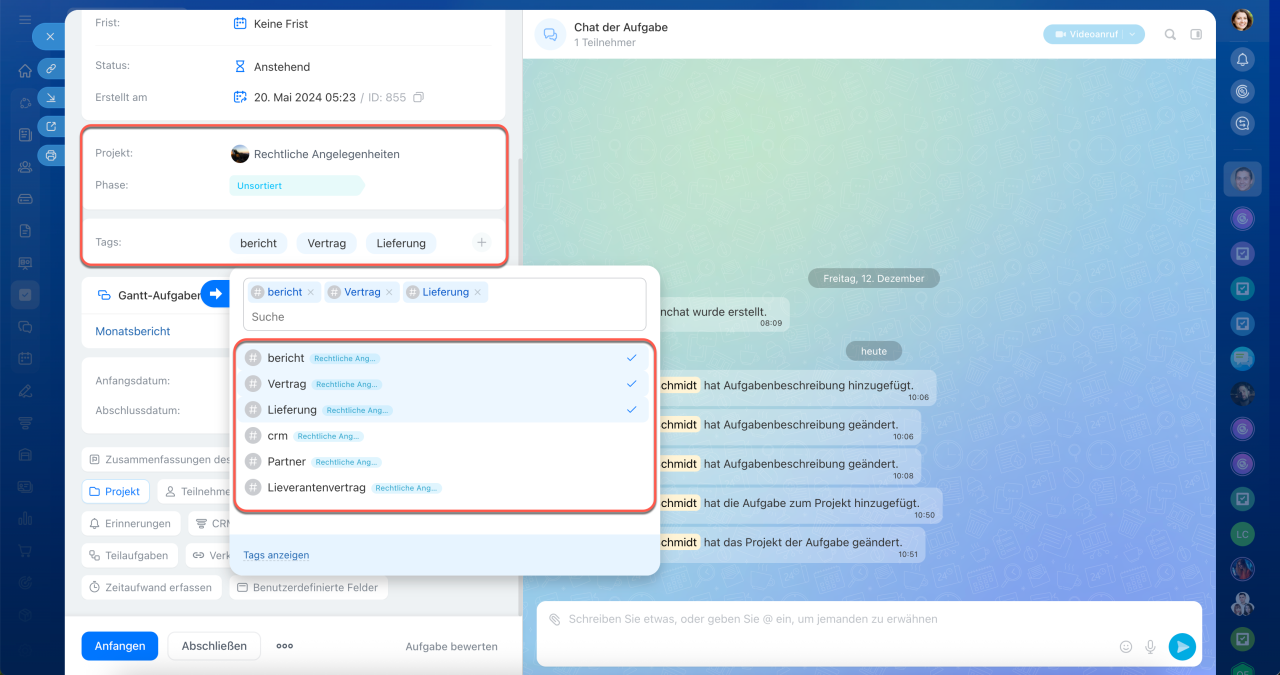This screenshot has height=675, width=1280.
Task: Click the Lieferung tag in Tags row
Action: coord(401,243)
